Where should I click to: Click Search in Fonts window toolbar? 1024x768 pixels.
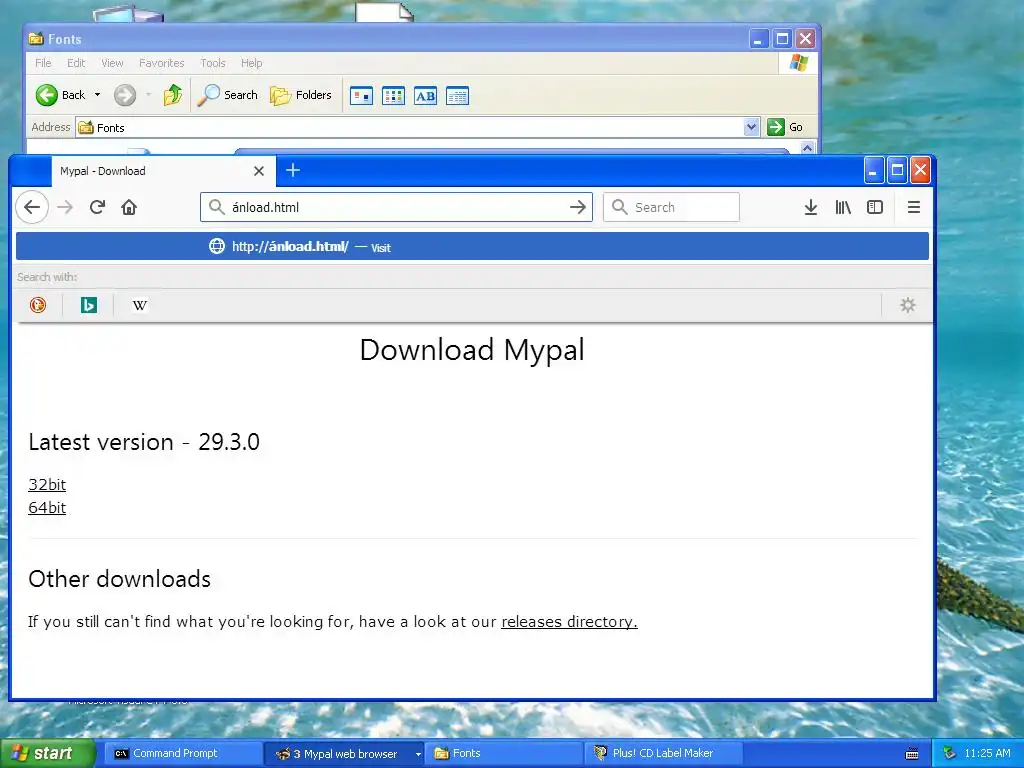click(x=228, y=95)
